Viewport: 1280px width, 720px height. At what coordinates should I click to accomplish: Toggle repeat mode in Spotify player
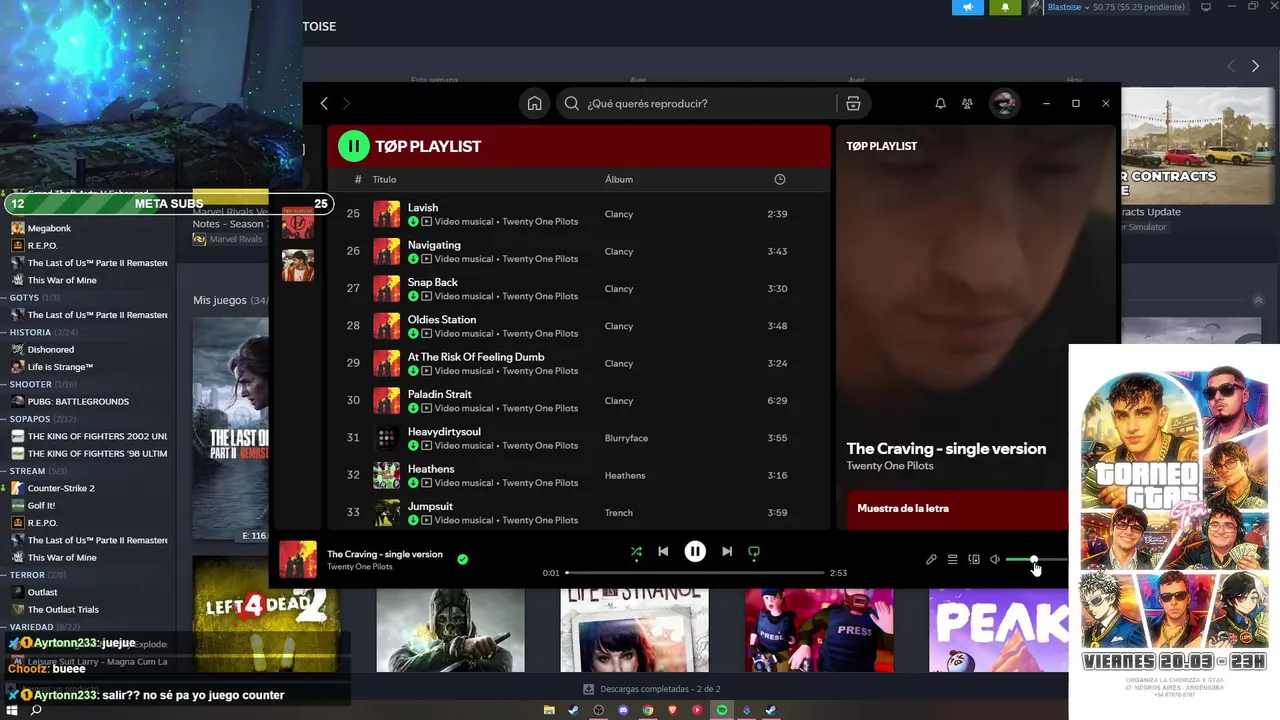click(x=754, y=551)
